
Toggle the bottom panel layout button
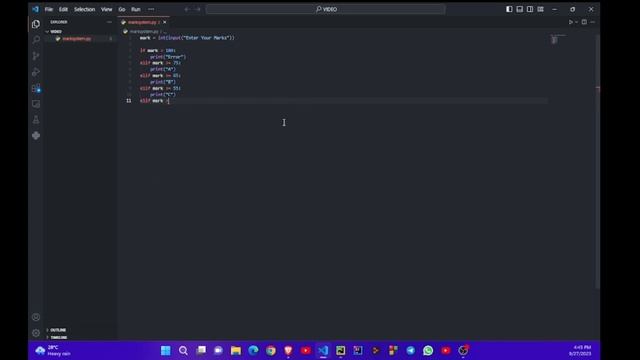click(520, 9)
